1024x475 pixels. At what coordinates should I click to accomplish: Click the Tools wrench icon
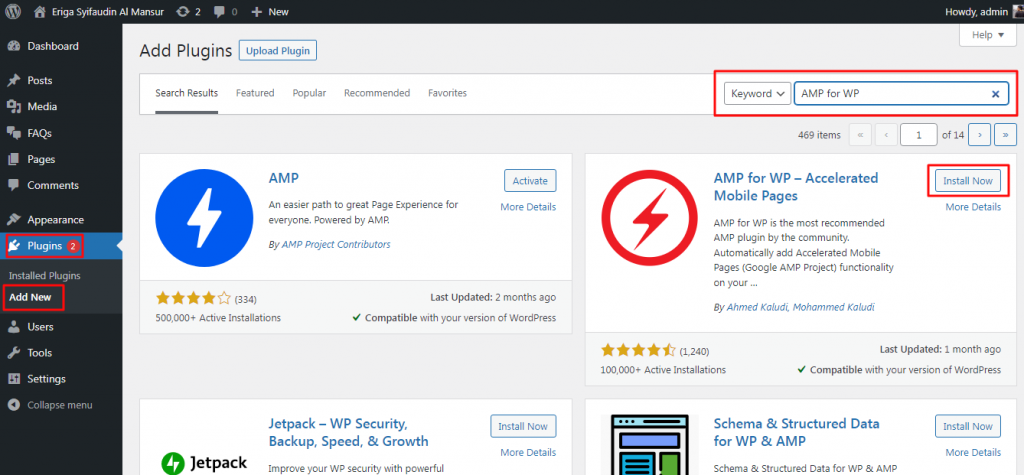click(x=14, y=353)
